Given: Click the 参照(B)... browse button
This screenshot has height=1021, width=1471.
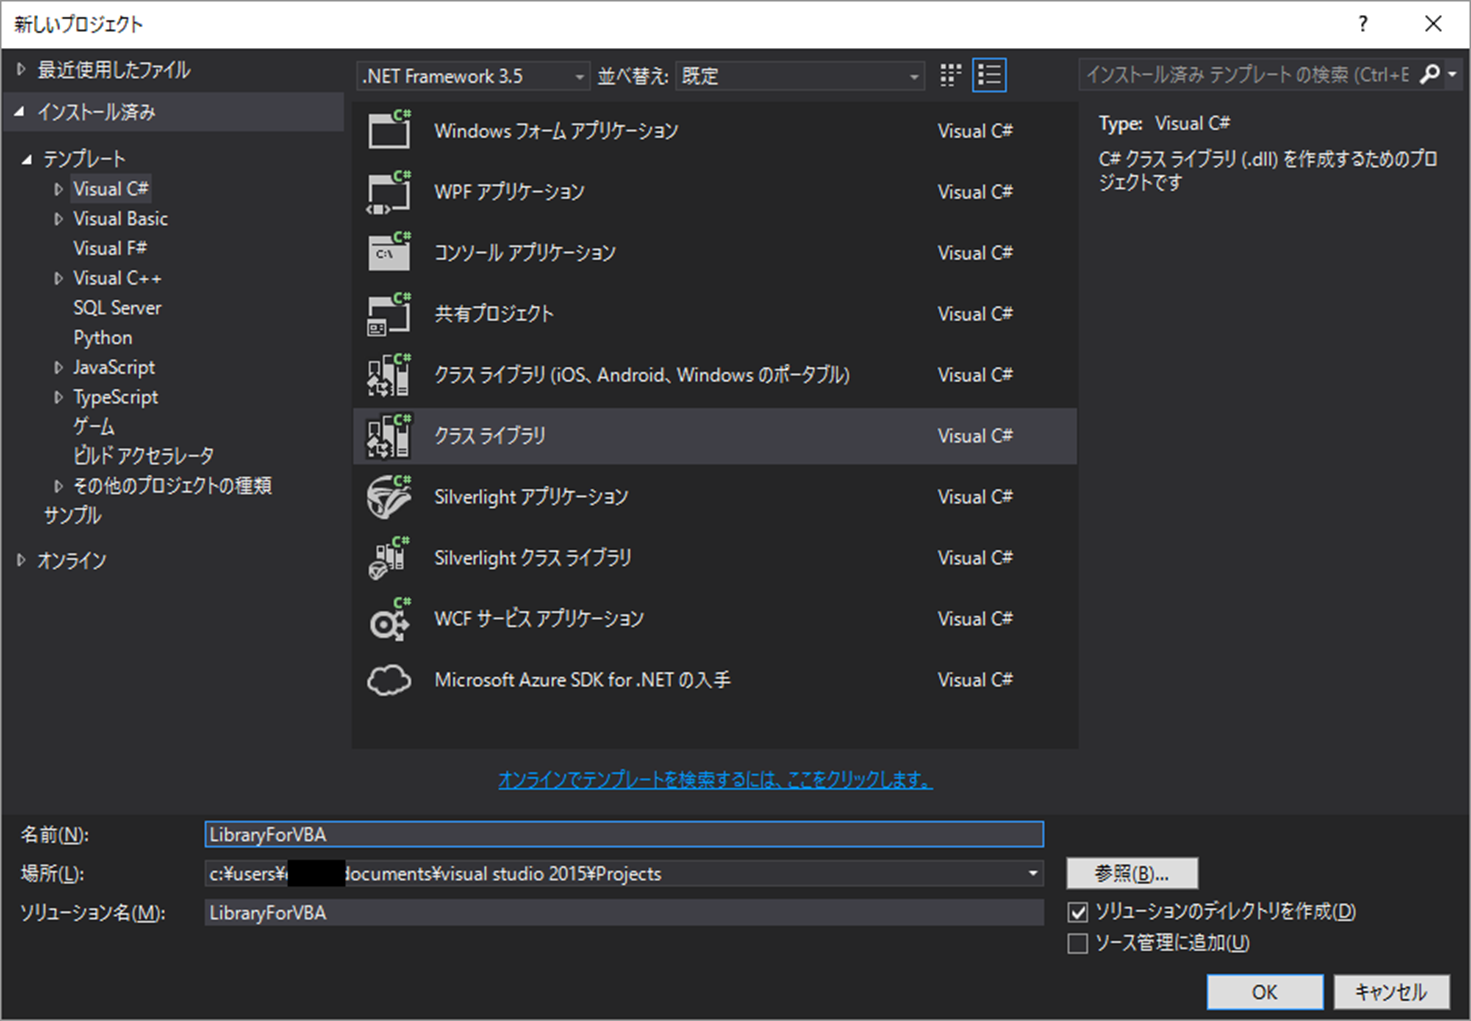Looking at the screenshot, I should [x=1131, y=873].
